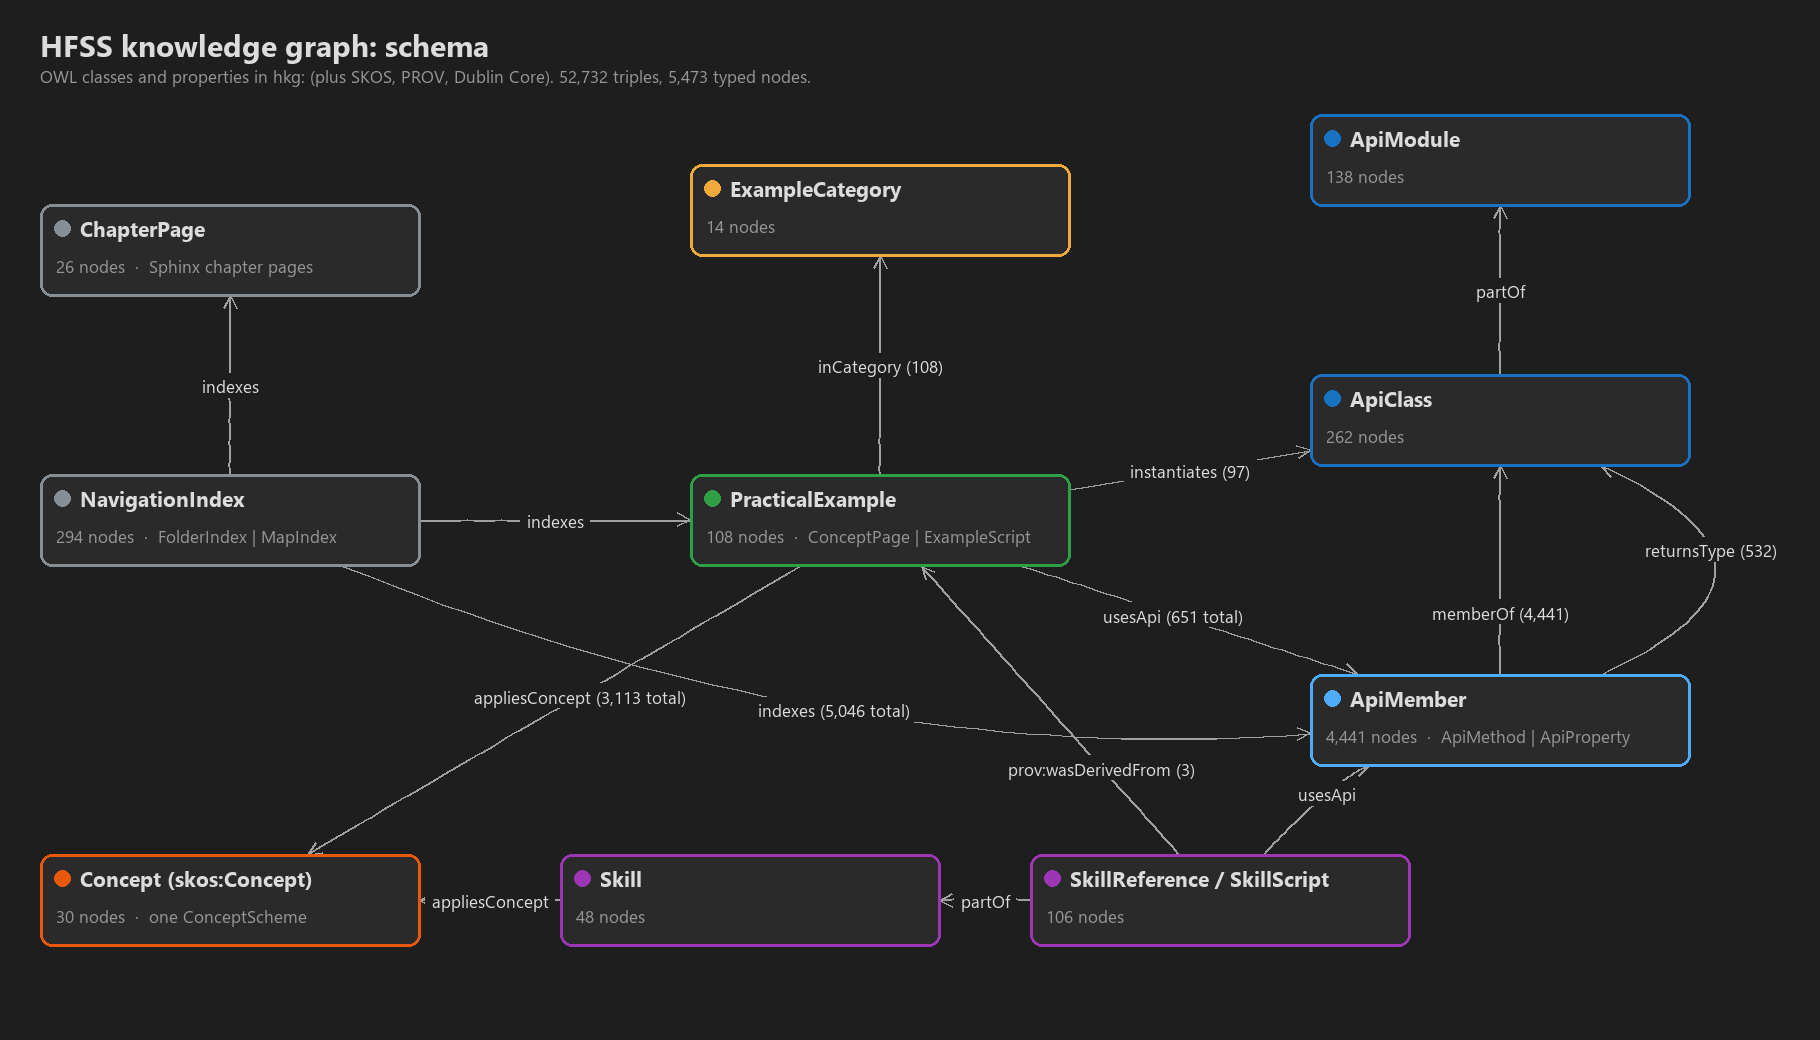
Task: Select the ApiClass node title
Action: tap(1390, 400)
